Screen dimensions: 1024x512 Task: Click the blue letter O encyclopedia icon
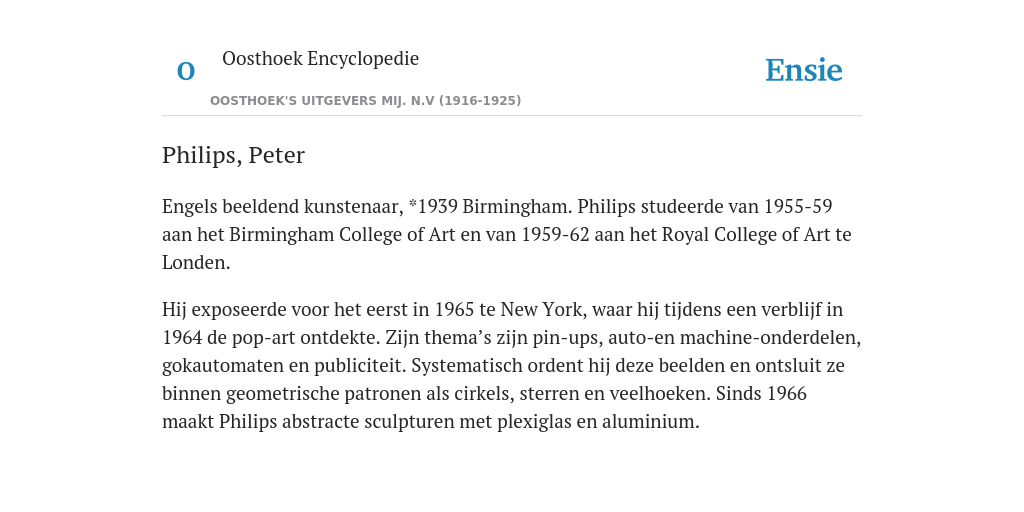coord(186,71)
